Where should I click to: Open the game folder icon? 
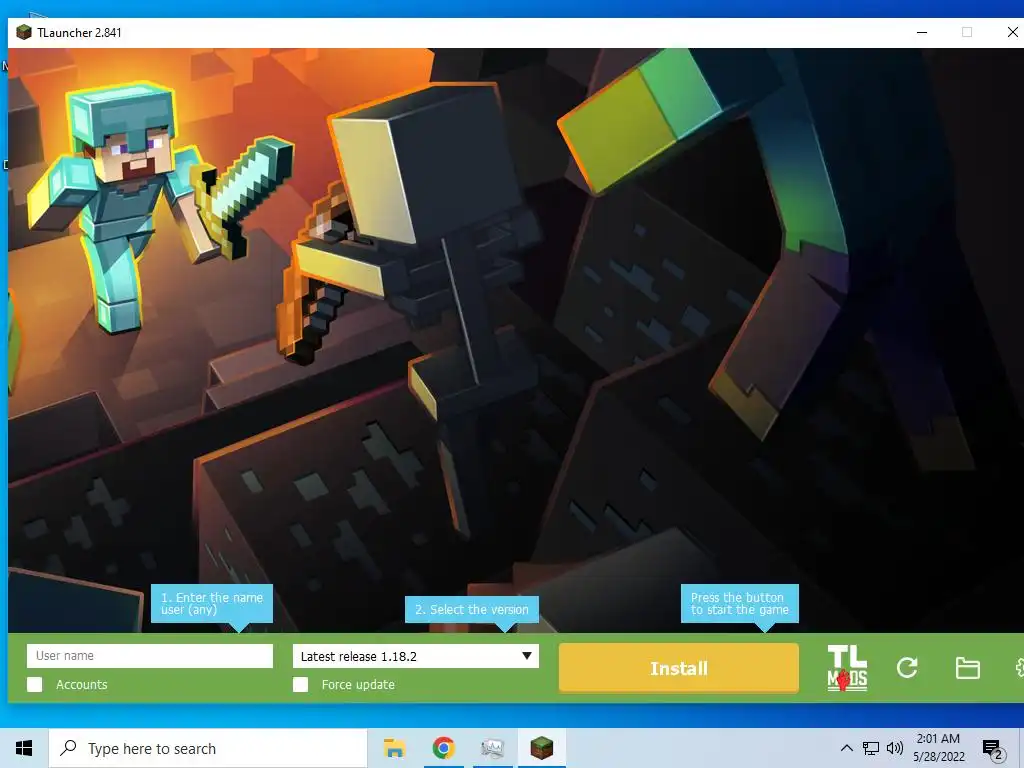pyautogui.click(x=967, y=668)
